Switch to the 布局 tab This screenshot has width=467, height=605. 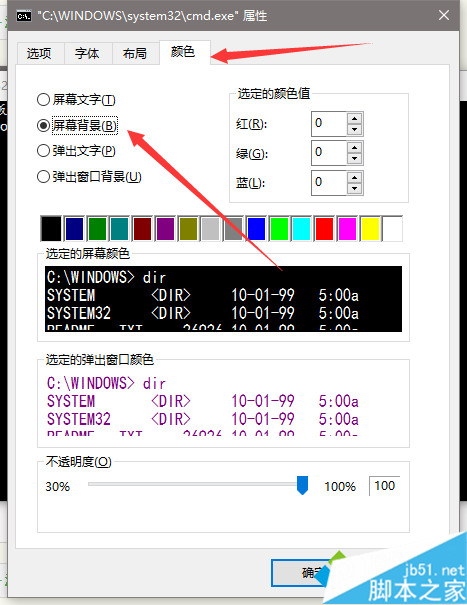[135, 53]
